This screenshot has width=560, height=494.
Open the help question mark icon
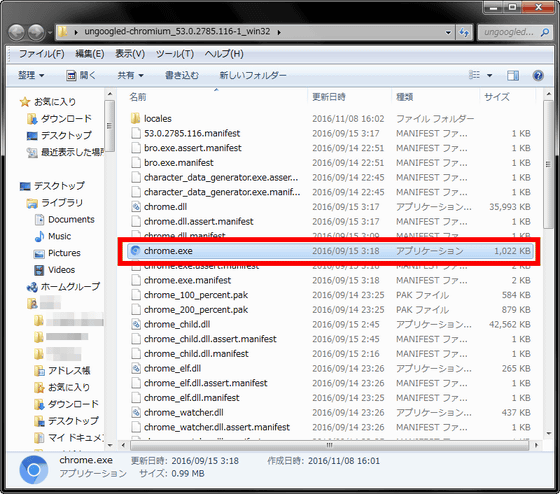538,75
